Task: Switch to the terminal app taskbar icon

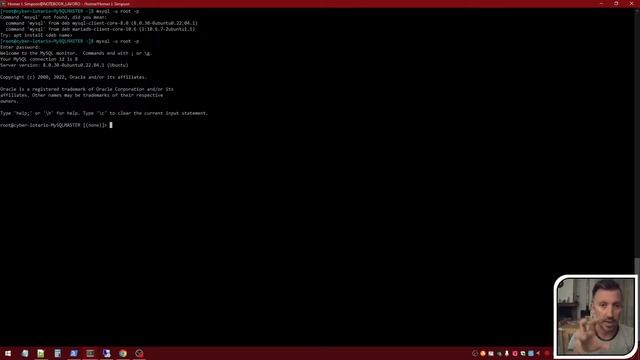Action: point(90,353)
